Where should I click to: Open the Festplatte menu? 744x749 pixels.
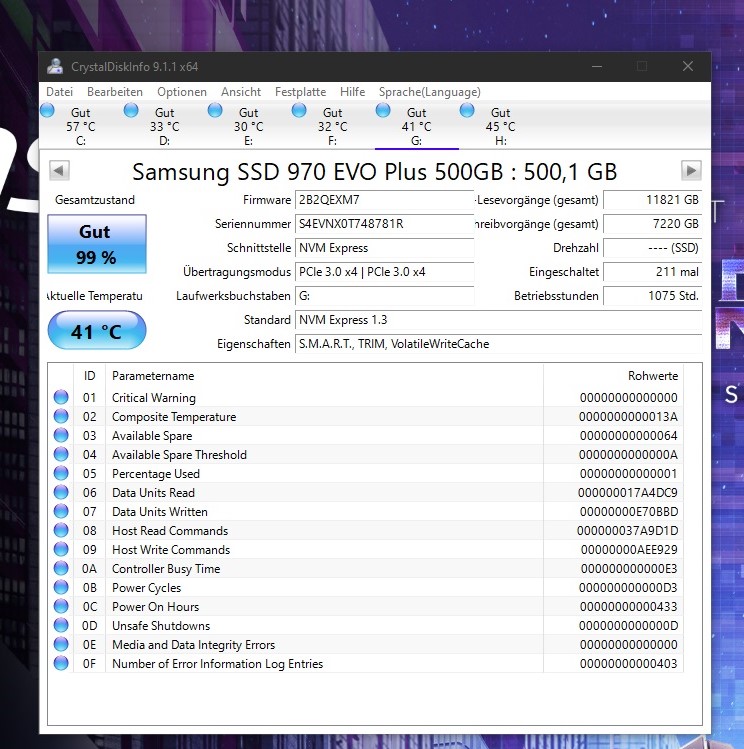[x=300, y=92]
